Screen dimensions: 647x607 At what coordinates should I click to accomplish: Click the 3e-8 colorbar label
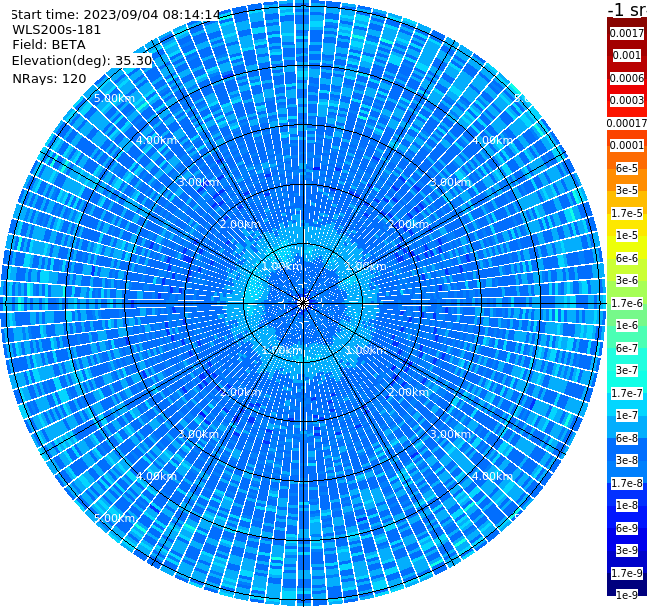coord(627,460)
